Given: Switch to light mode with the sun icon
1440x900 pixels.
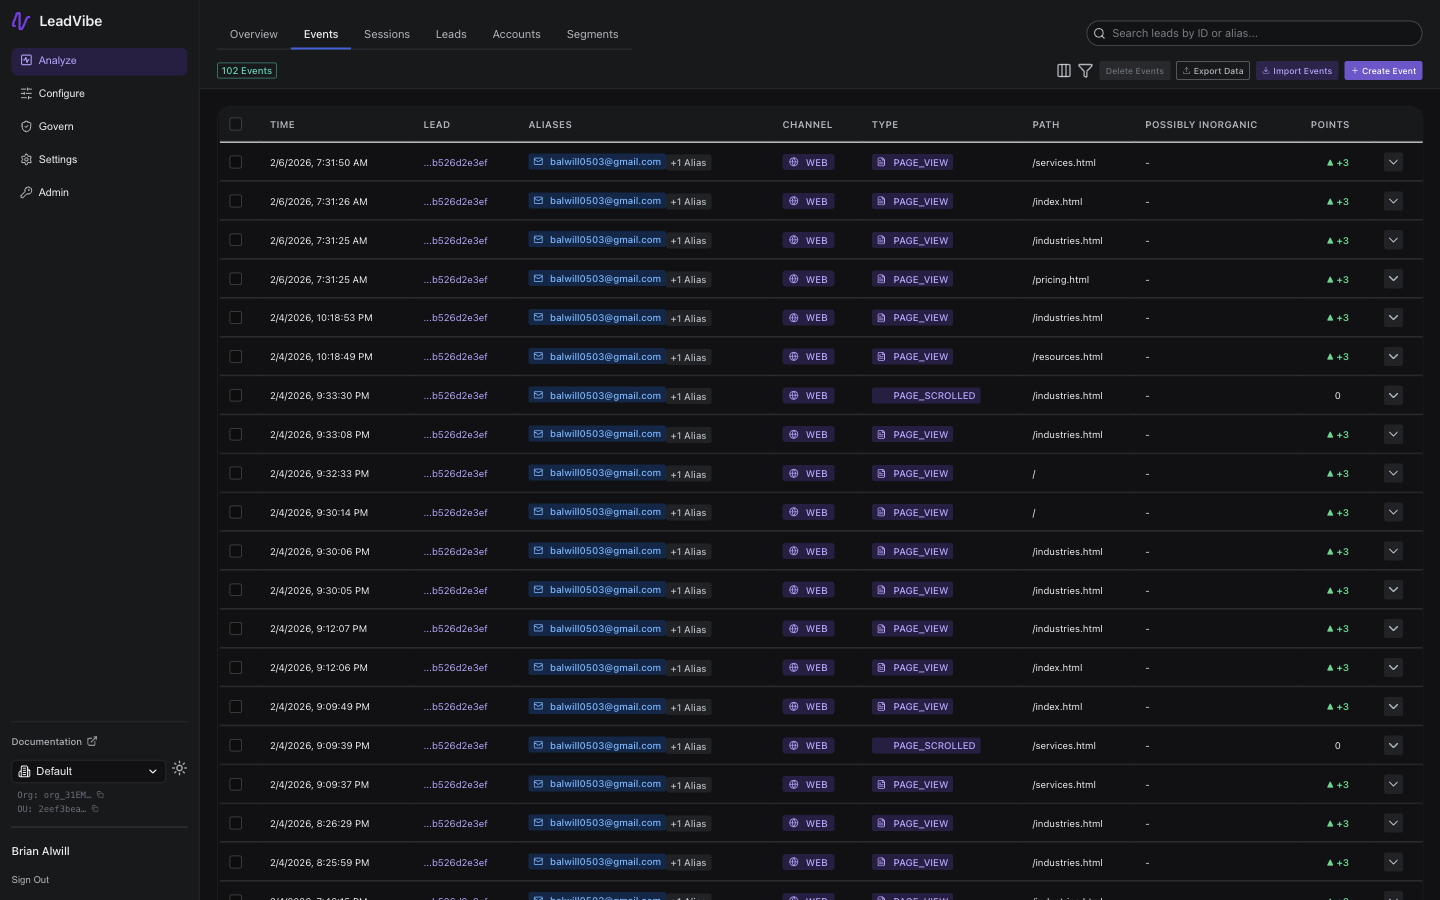Looking at the screenshot, I should pos(179,769).
